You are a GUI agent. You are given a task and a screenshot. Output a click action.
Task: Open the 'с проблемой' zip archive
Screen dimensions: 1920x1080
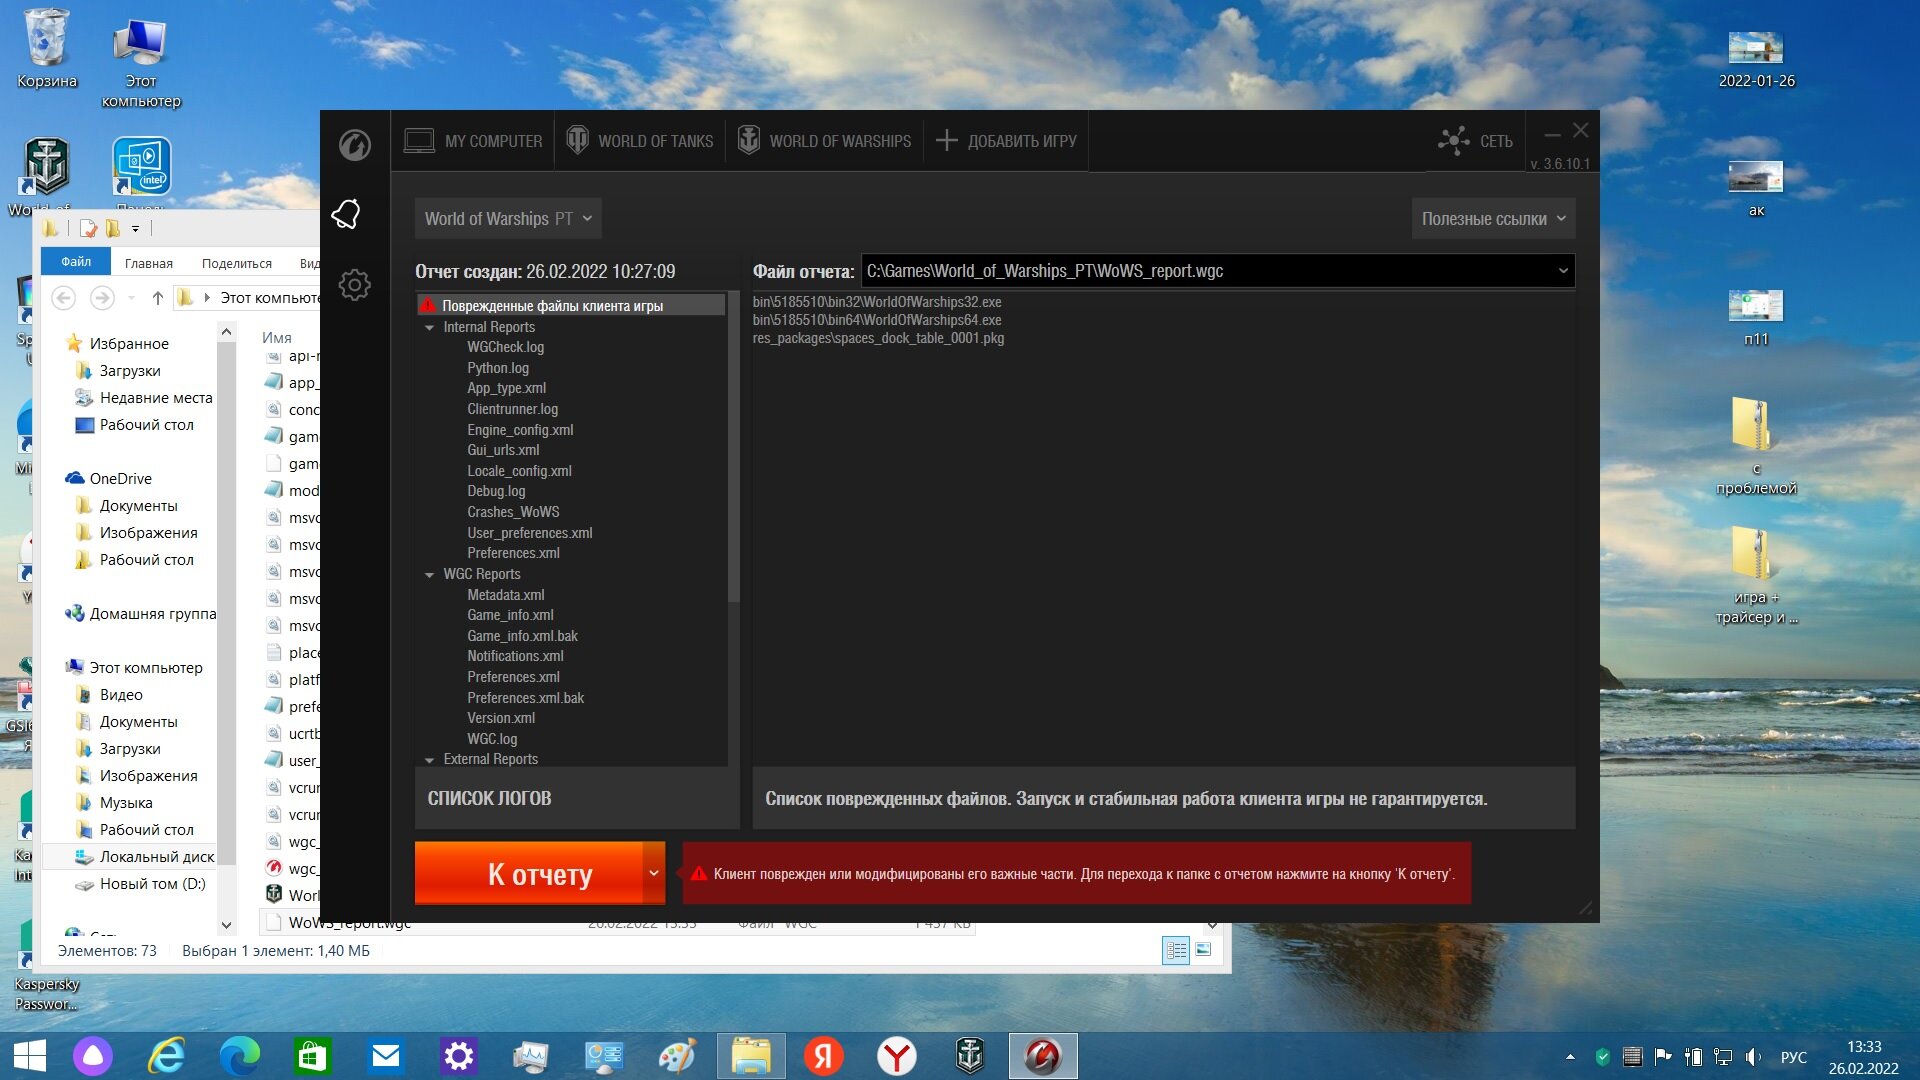pyautogui.click(x=1756, y=445)
